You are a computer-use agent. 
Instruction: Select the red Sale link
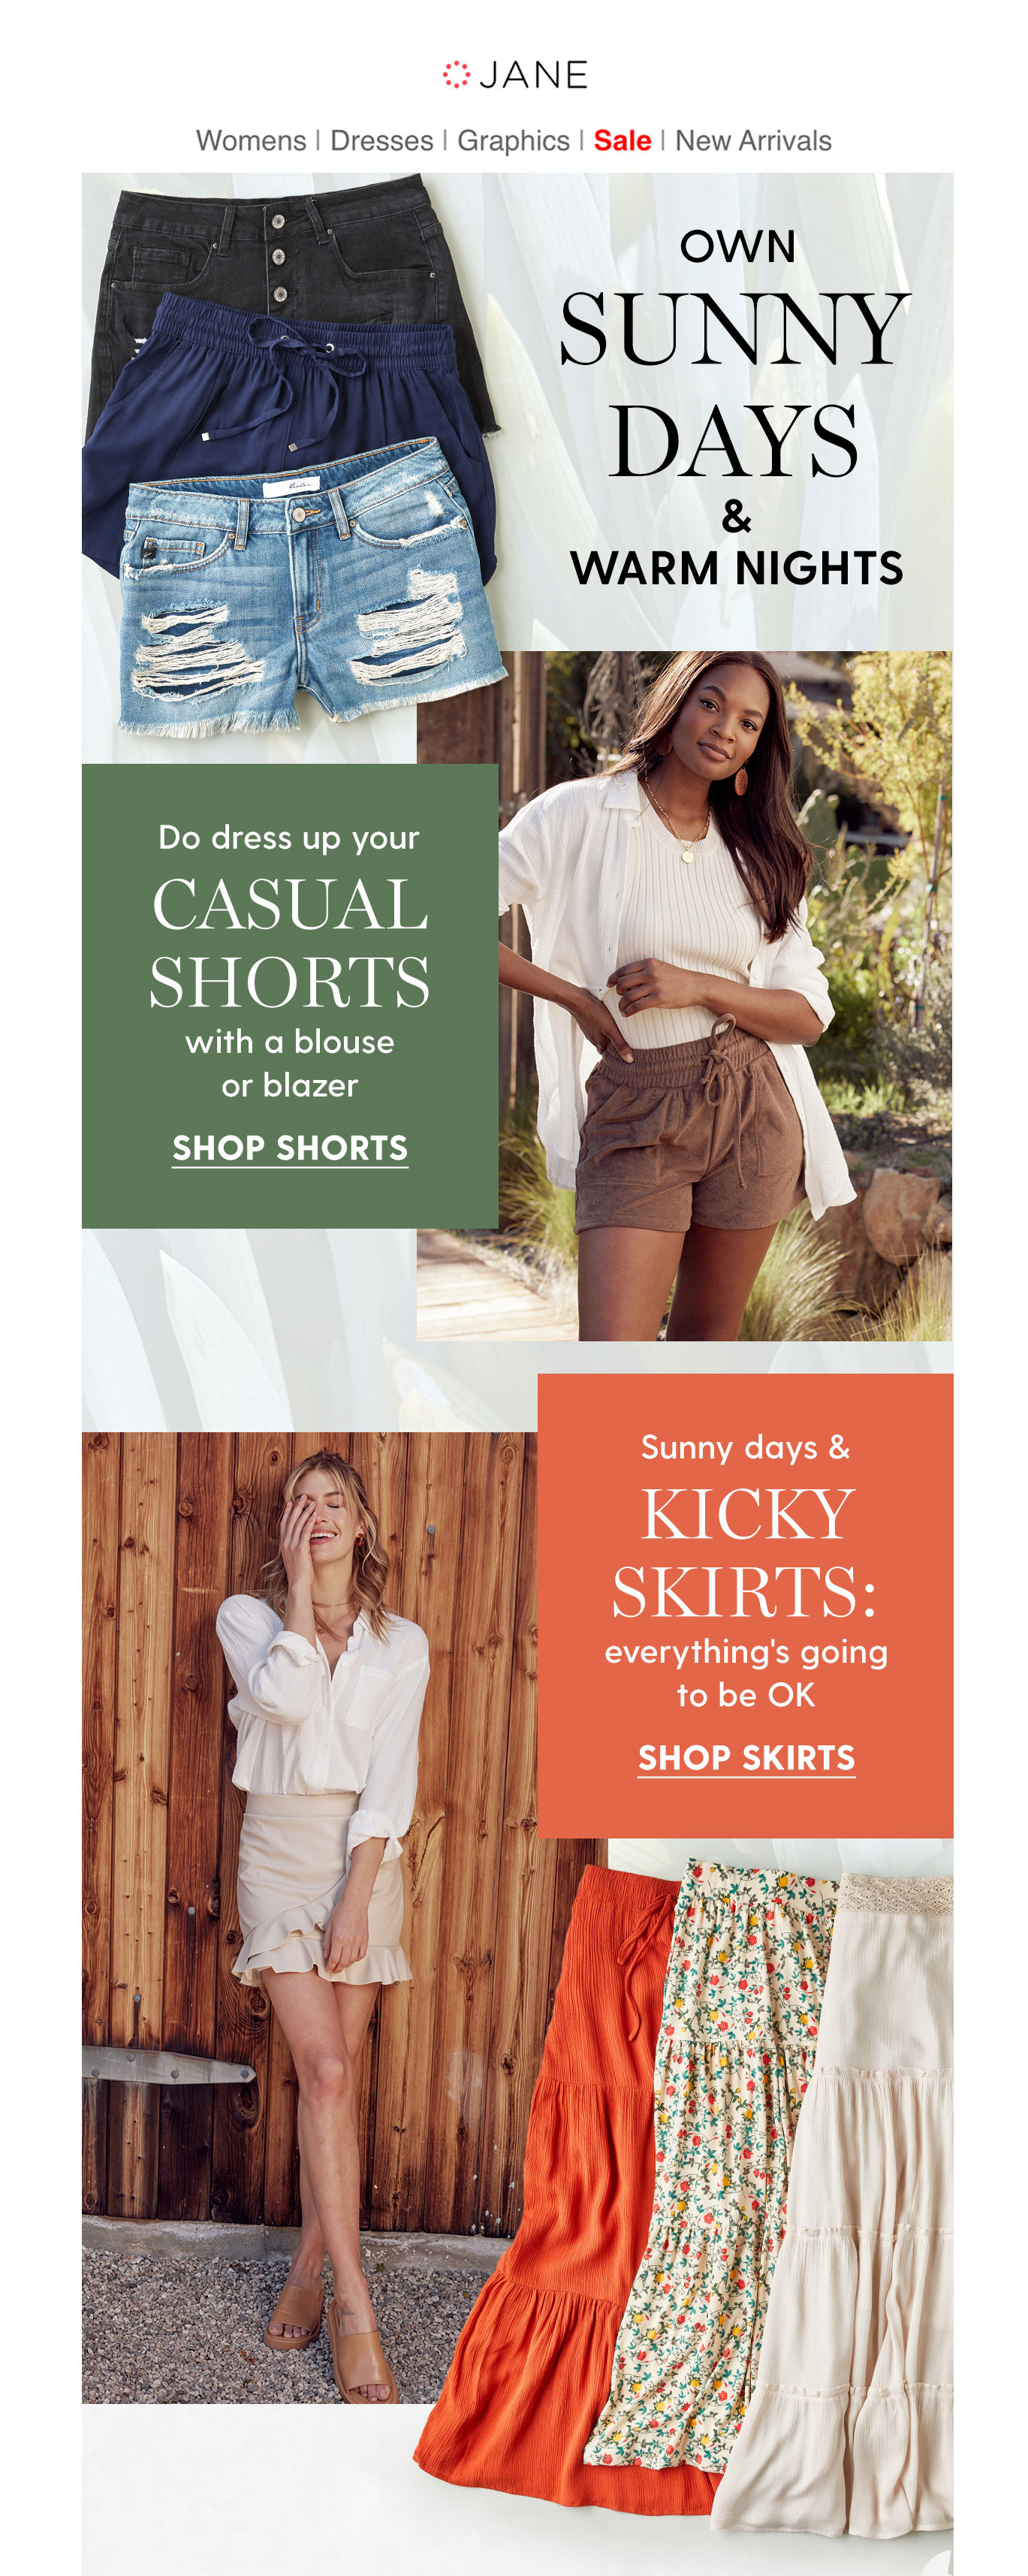click(622, 141)
